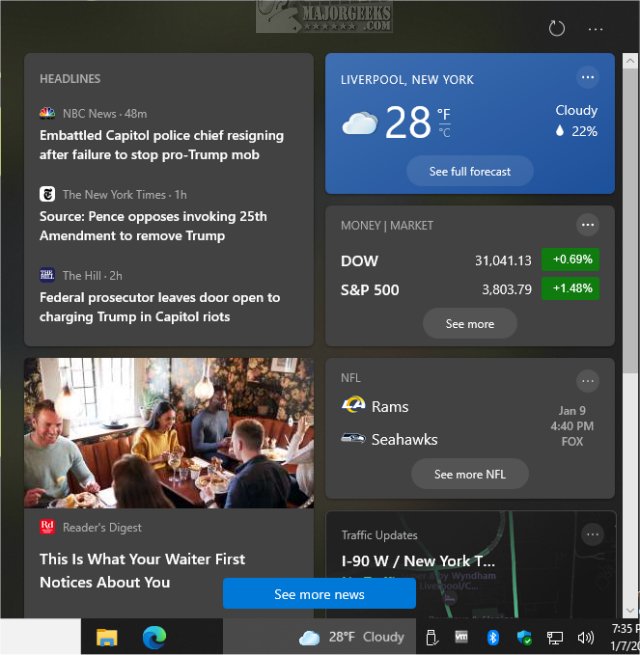This screenshot has width=640, height=655.
Task: Click the DOW +0.69% change badge
Action: (571, 259)
